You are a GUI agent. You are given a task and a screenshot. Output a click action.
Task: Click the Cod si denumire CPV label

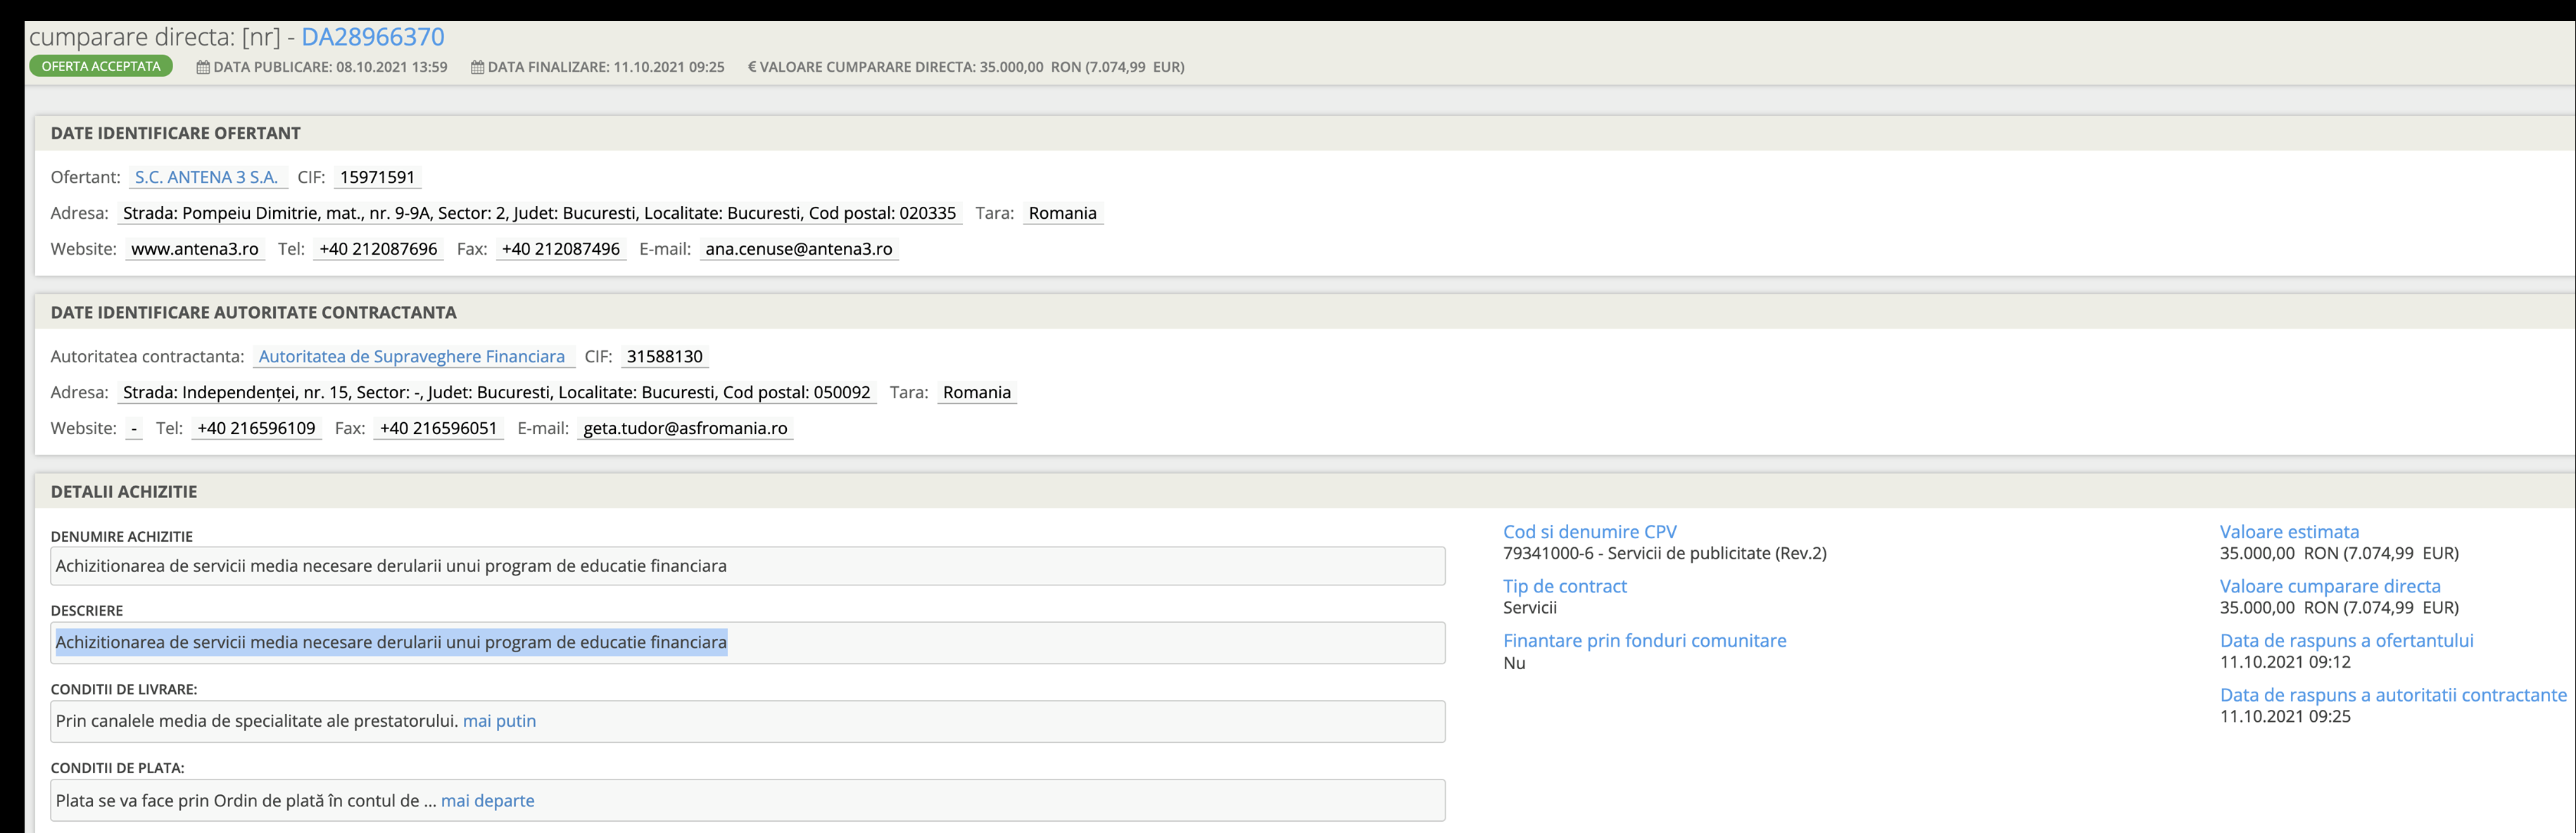(1589, 532)
